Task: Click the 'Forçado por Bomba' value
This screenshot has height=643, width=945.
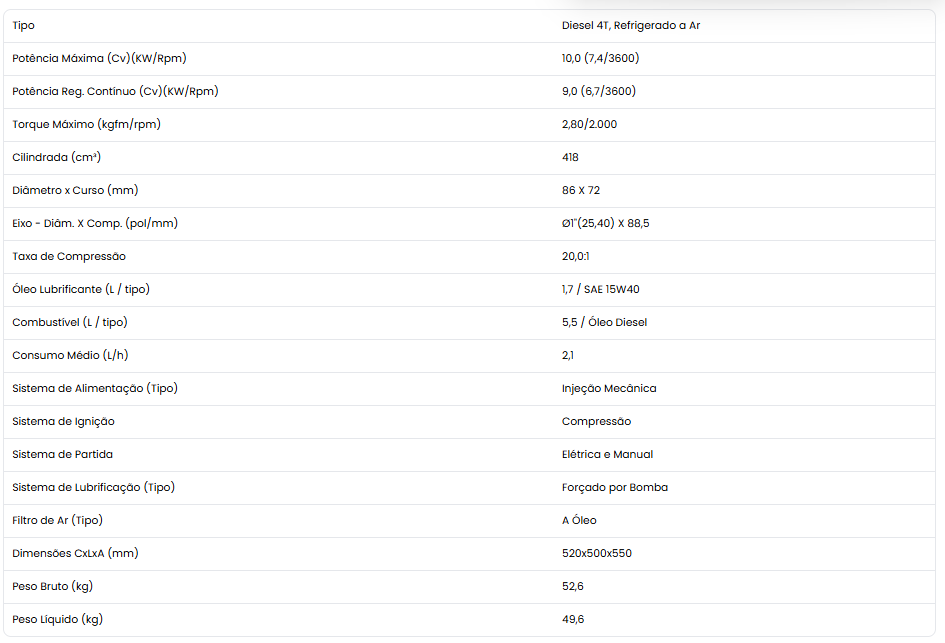Action: (x=615, y=488)
